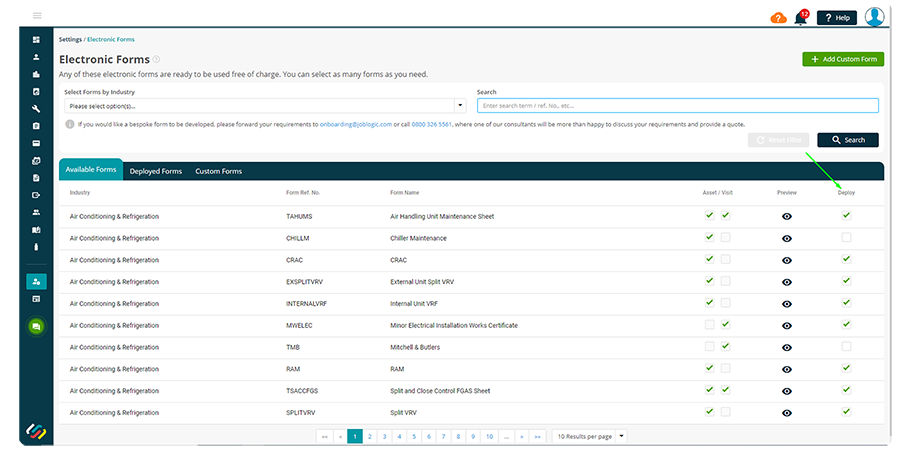Image resolution: width=910 pixels, height=450 pixels.
Task: Click the TAHUMS form reference cell
Action: coord(300,217)
